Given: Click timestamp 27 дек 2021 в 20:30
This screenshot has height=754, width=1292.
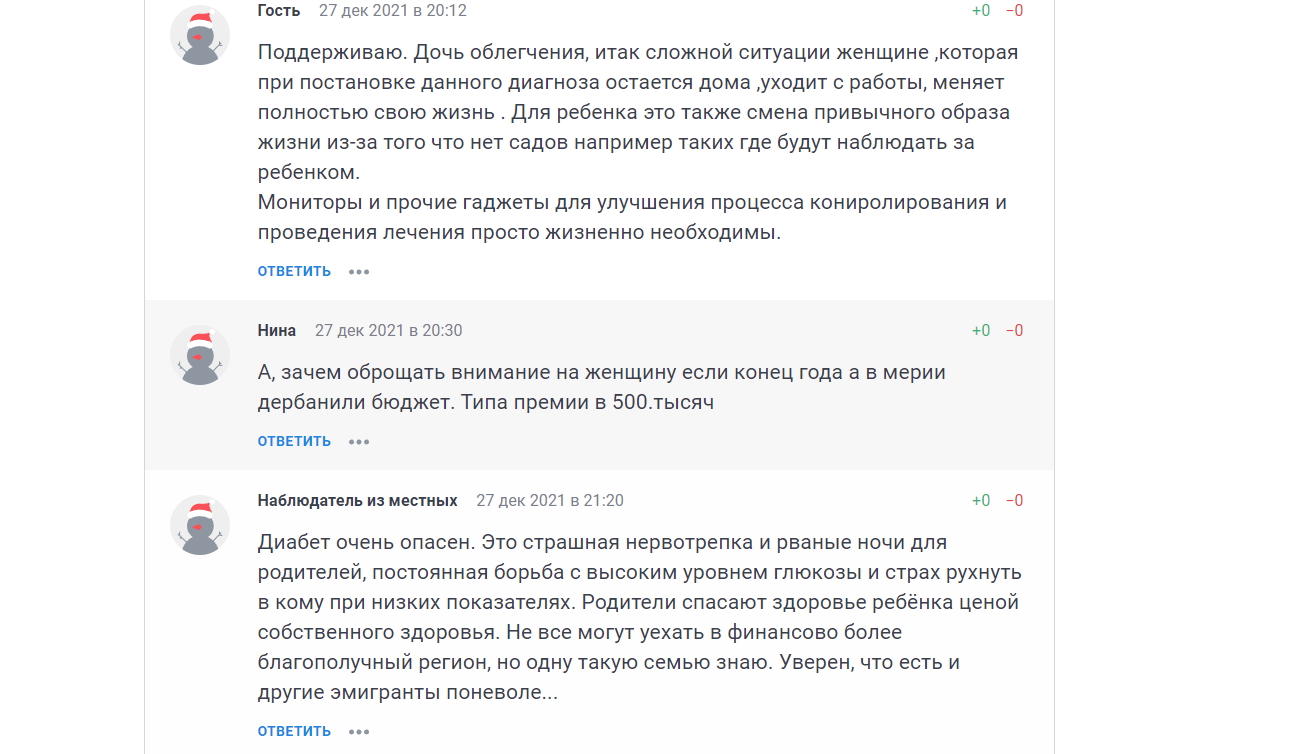Looking at the screenshot, I should 389,331.
